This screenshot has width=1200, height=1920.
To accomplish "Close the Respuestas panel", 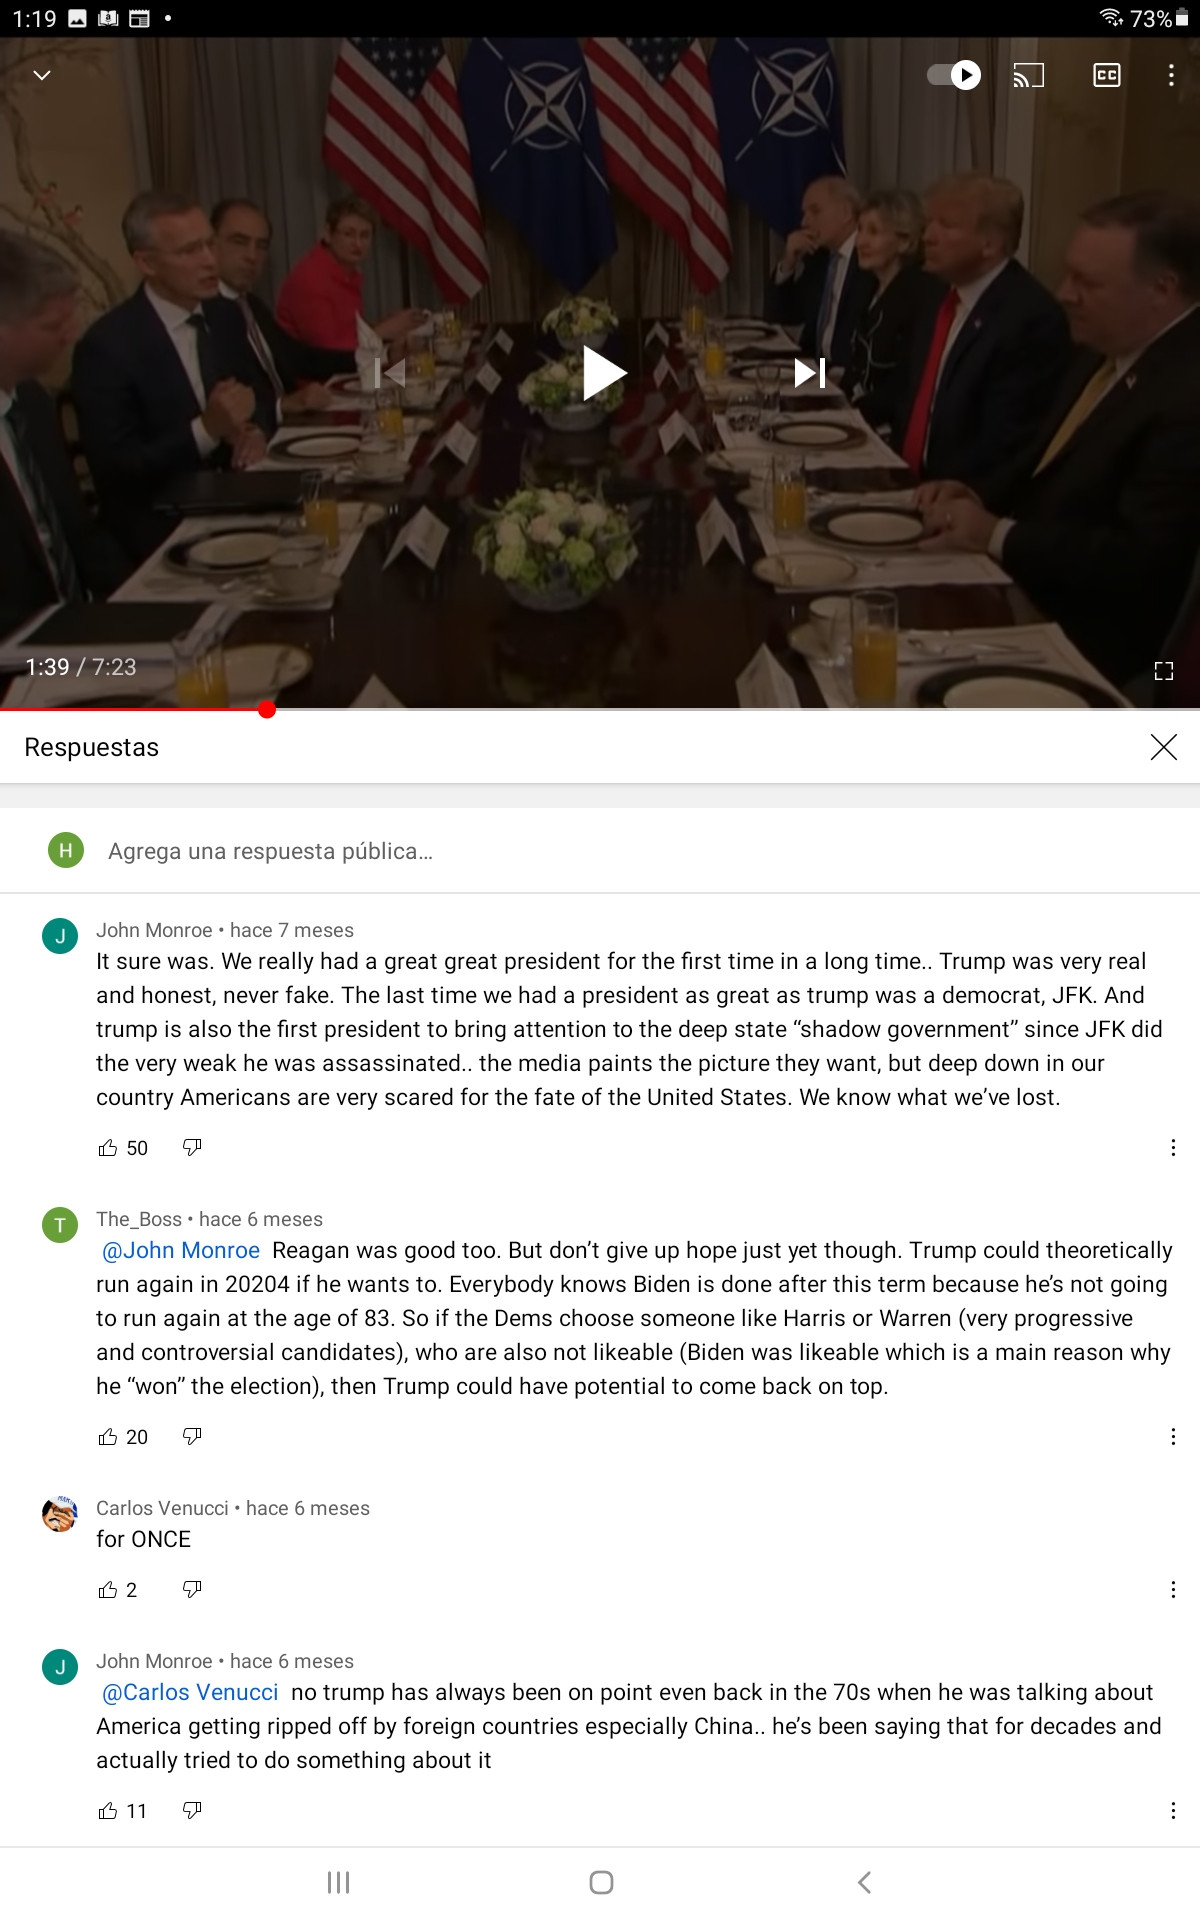I will pos(1163,747).
